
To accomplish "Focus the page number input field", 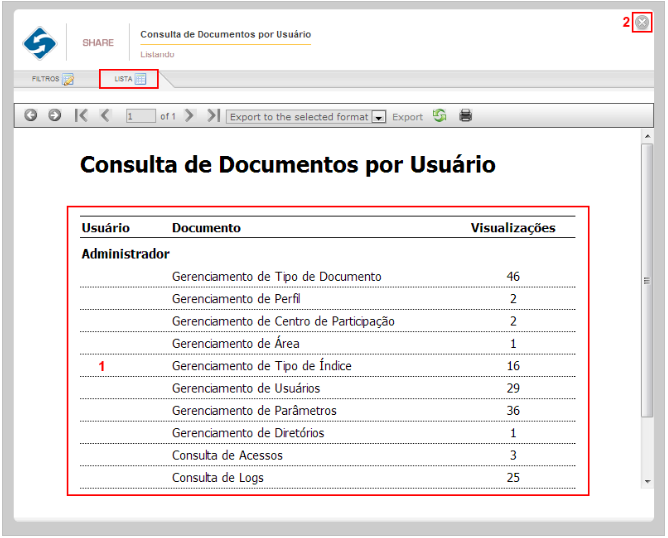I will tap(141, 116).
